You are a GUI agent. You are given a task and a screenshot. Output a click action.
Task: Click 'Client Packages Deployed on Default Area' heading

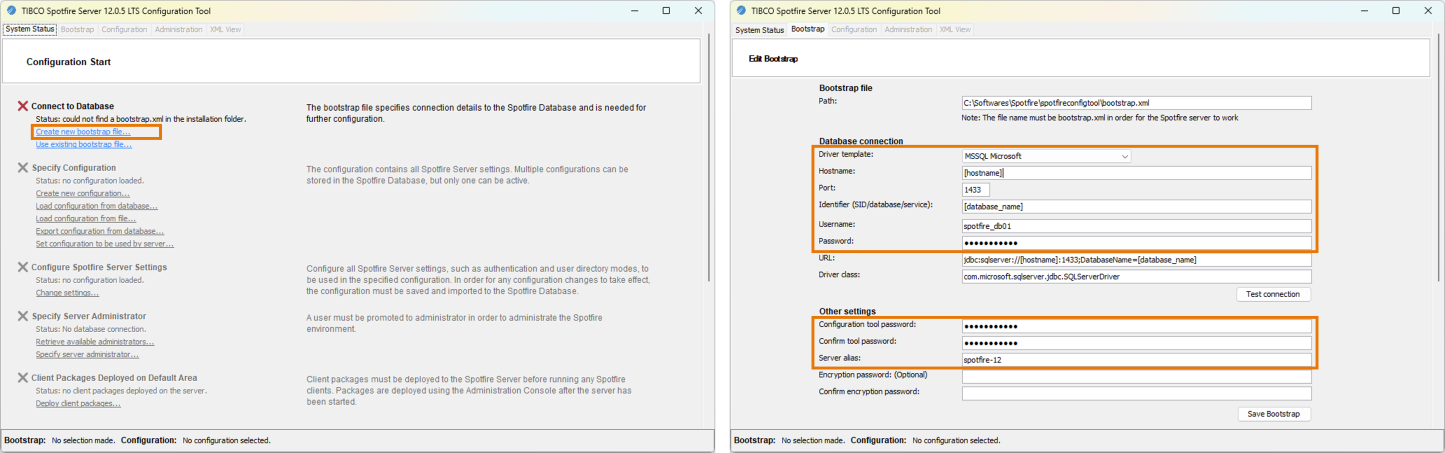point(112,378)
